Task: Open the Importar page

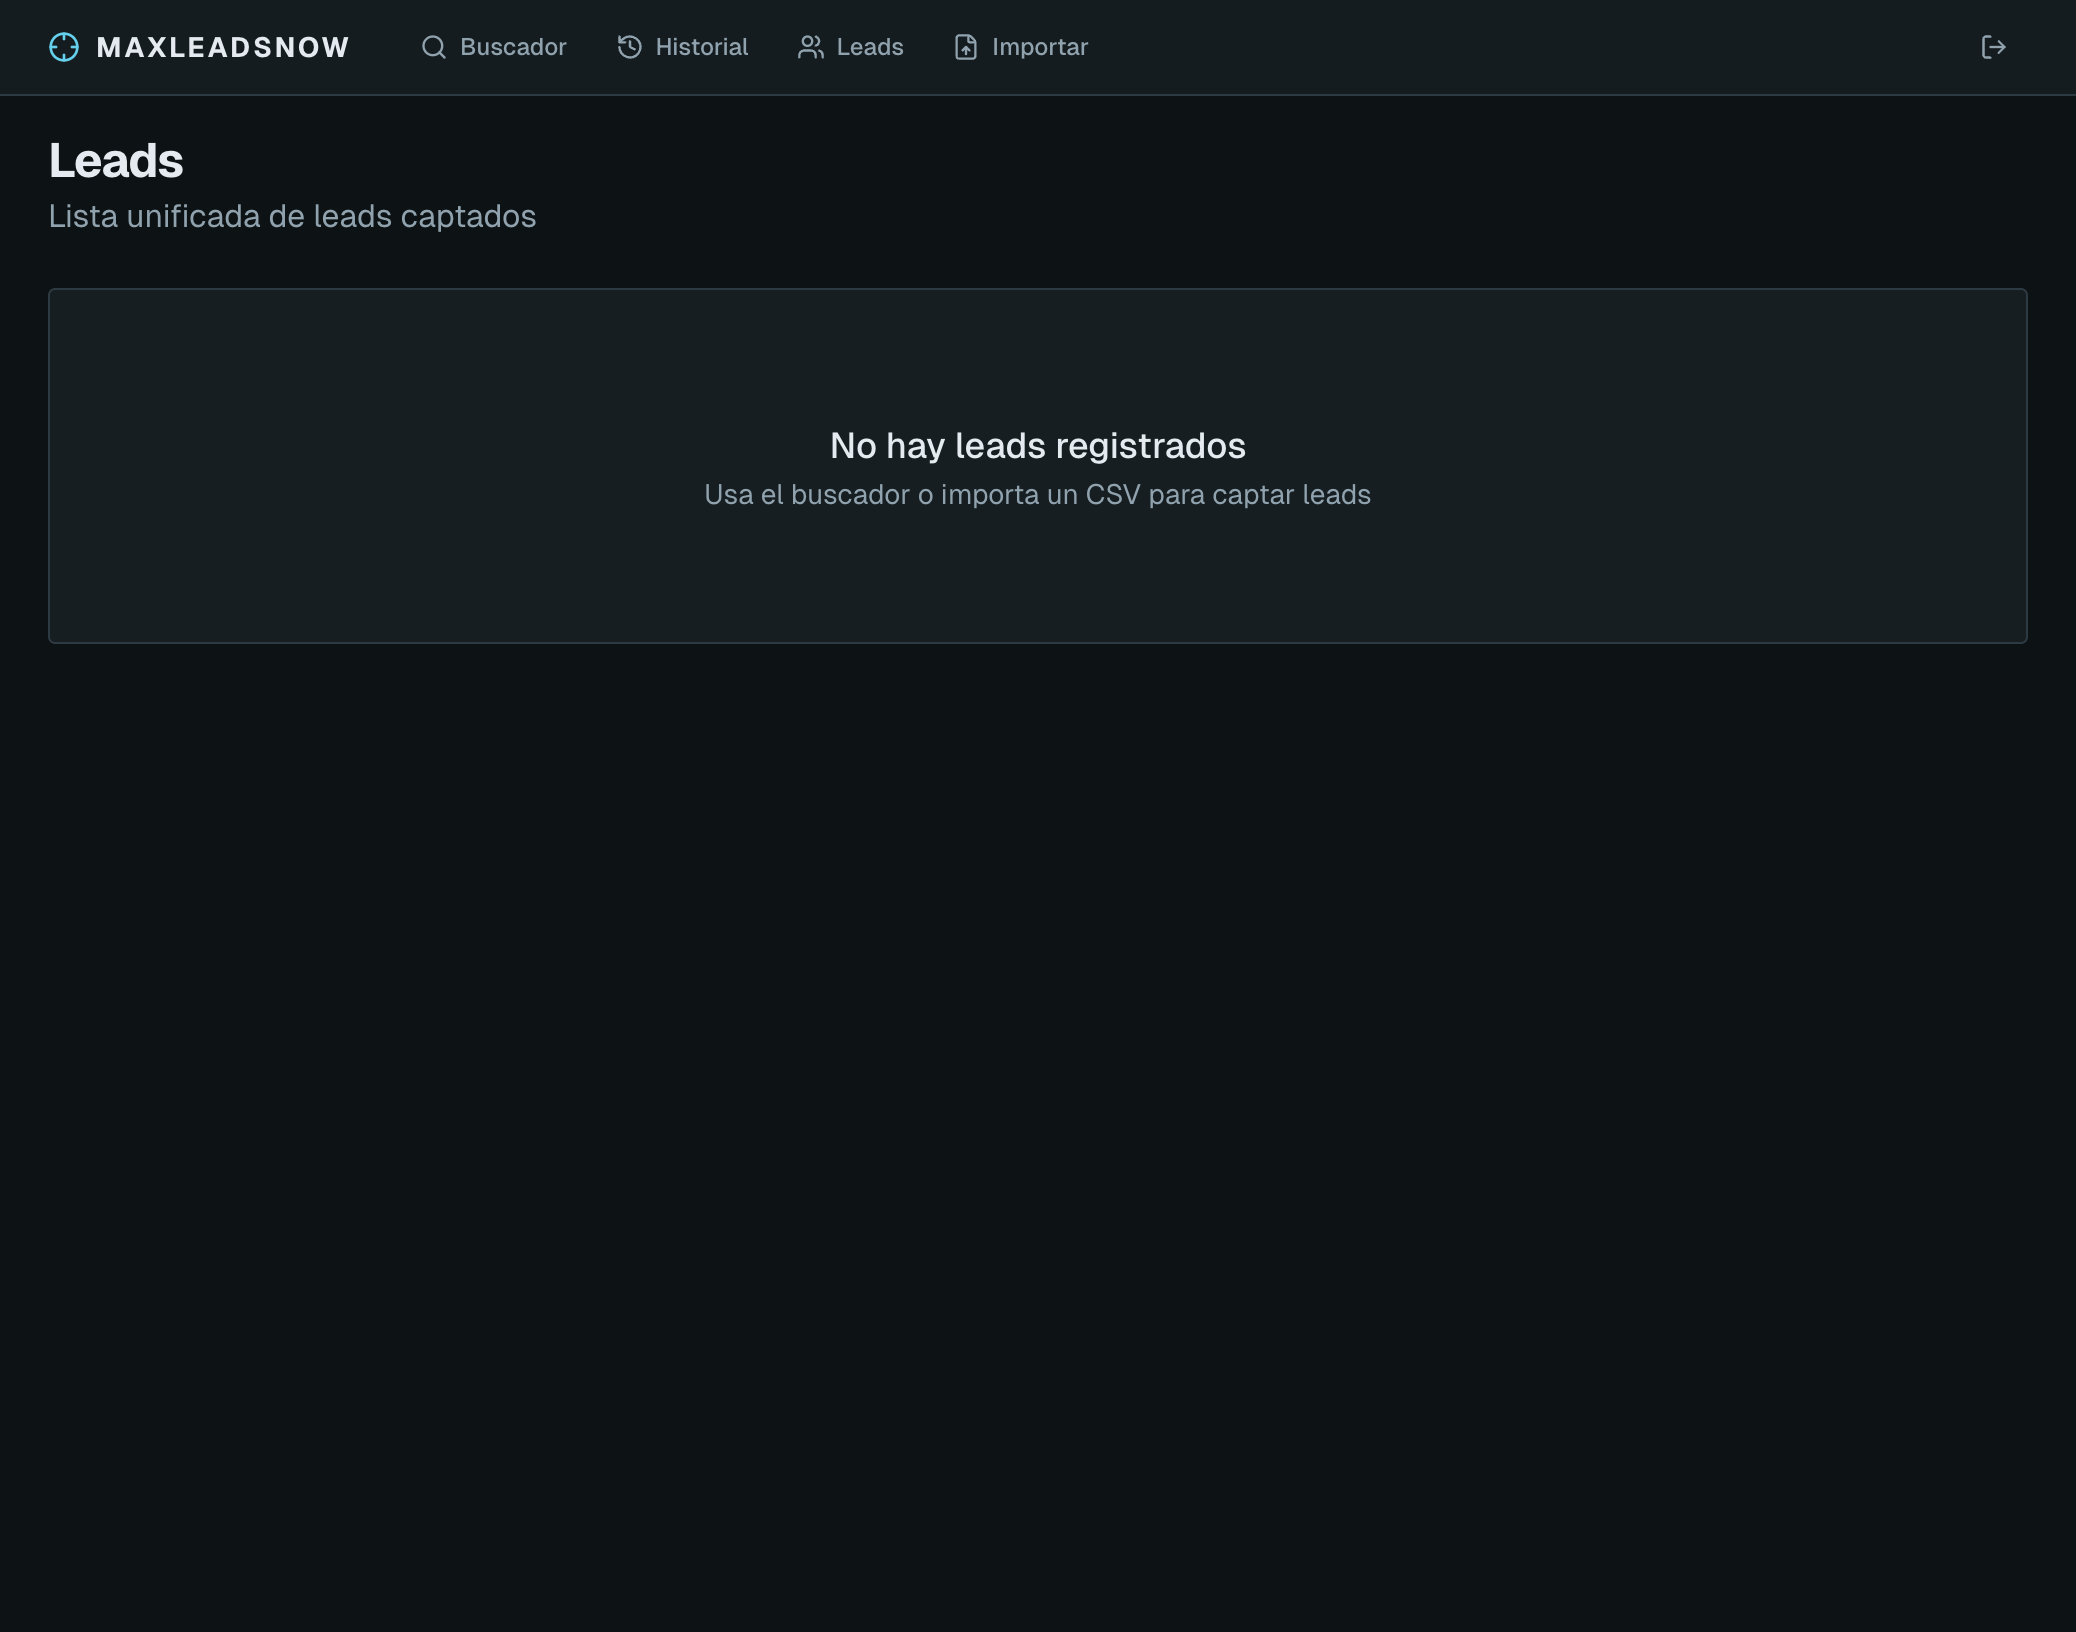Action: 1039,47
